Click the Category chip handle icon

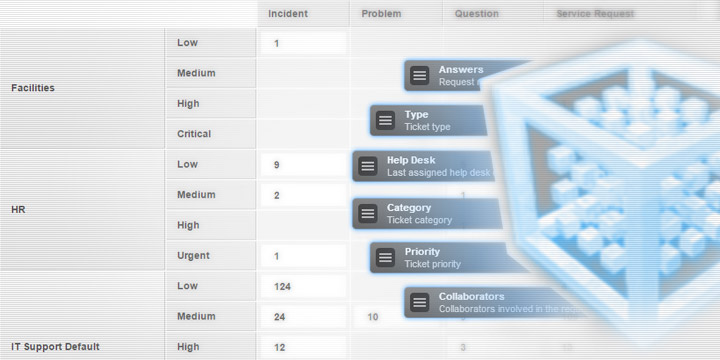pos(368,214)
